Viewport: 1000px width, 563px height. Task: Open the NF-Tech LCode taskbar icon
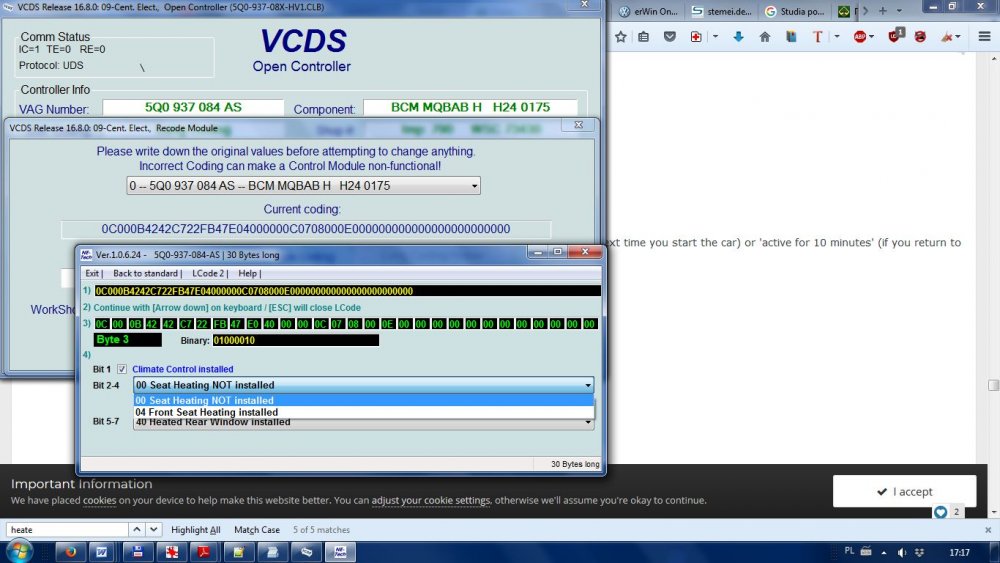(340, 552)
